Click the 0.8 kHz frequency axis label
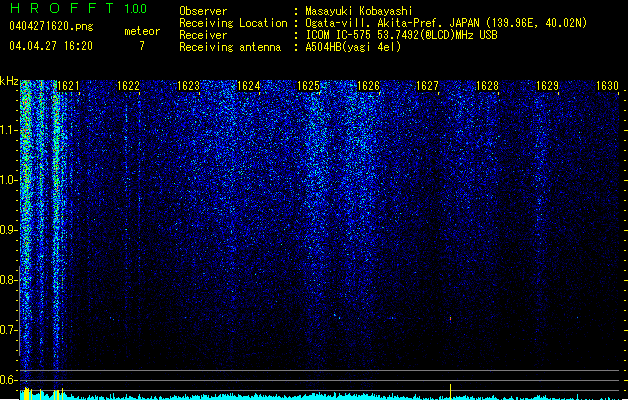 (9, 280)
